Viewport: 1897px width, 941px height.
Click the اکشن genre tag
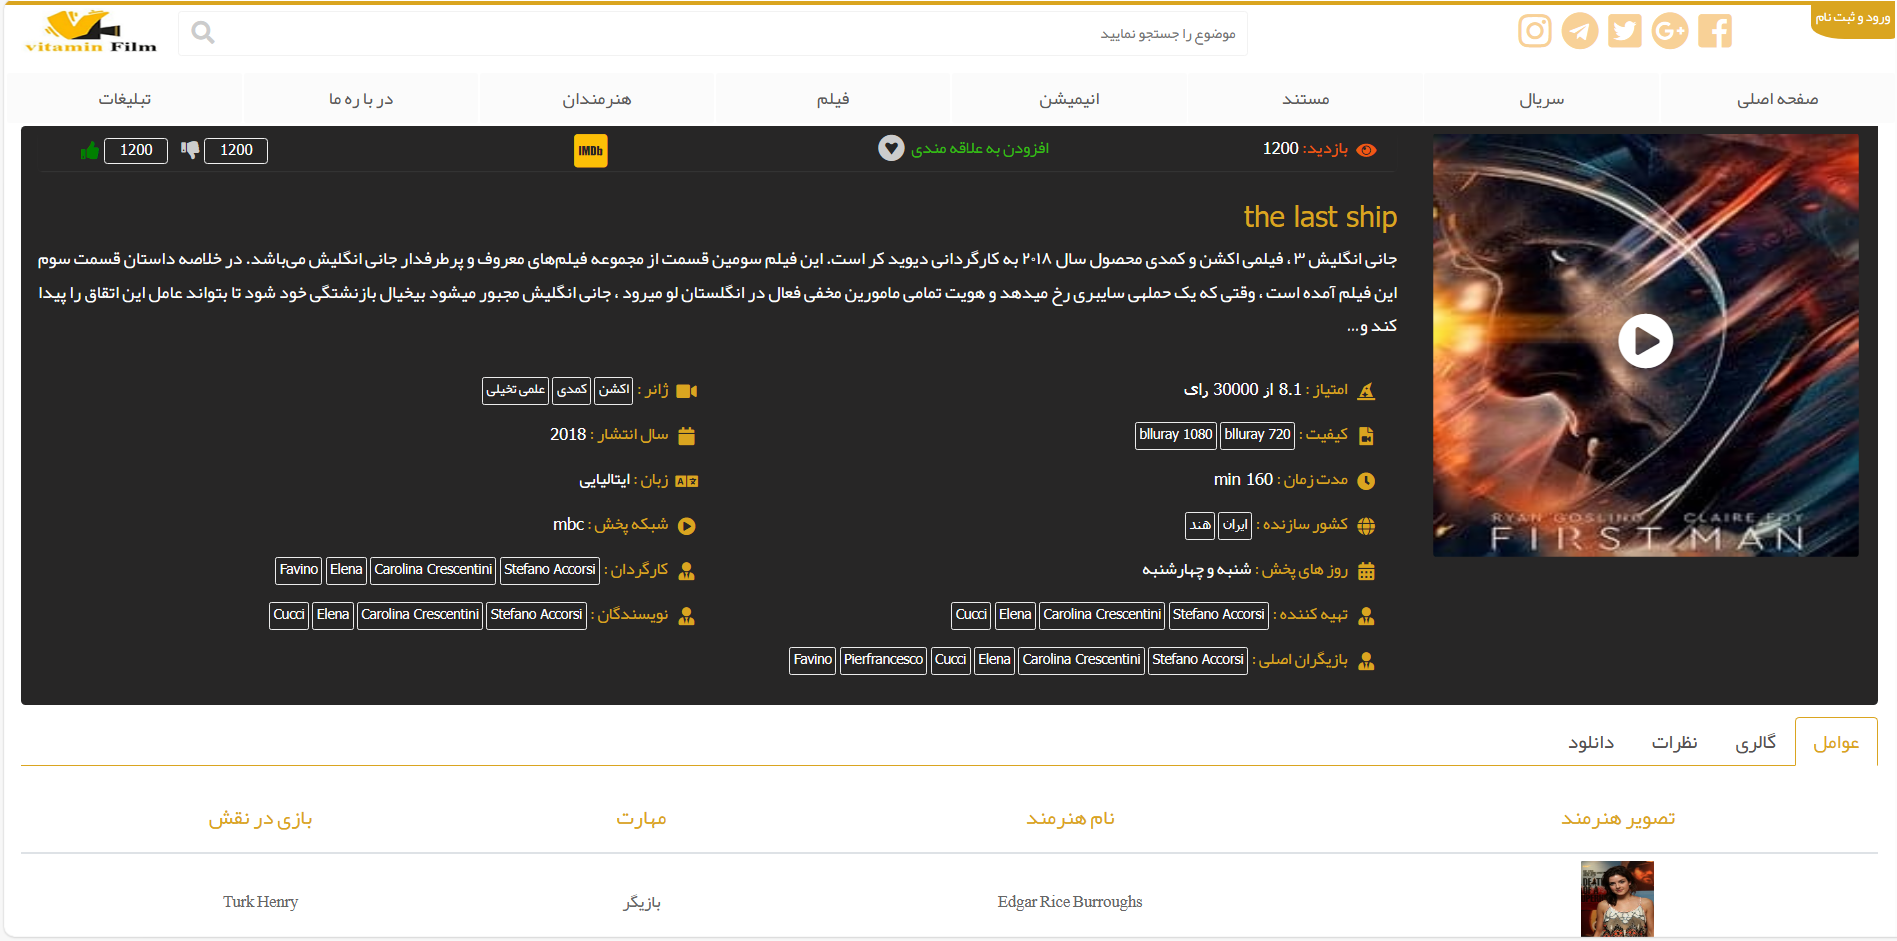[614, 390]
